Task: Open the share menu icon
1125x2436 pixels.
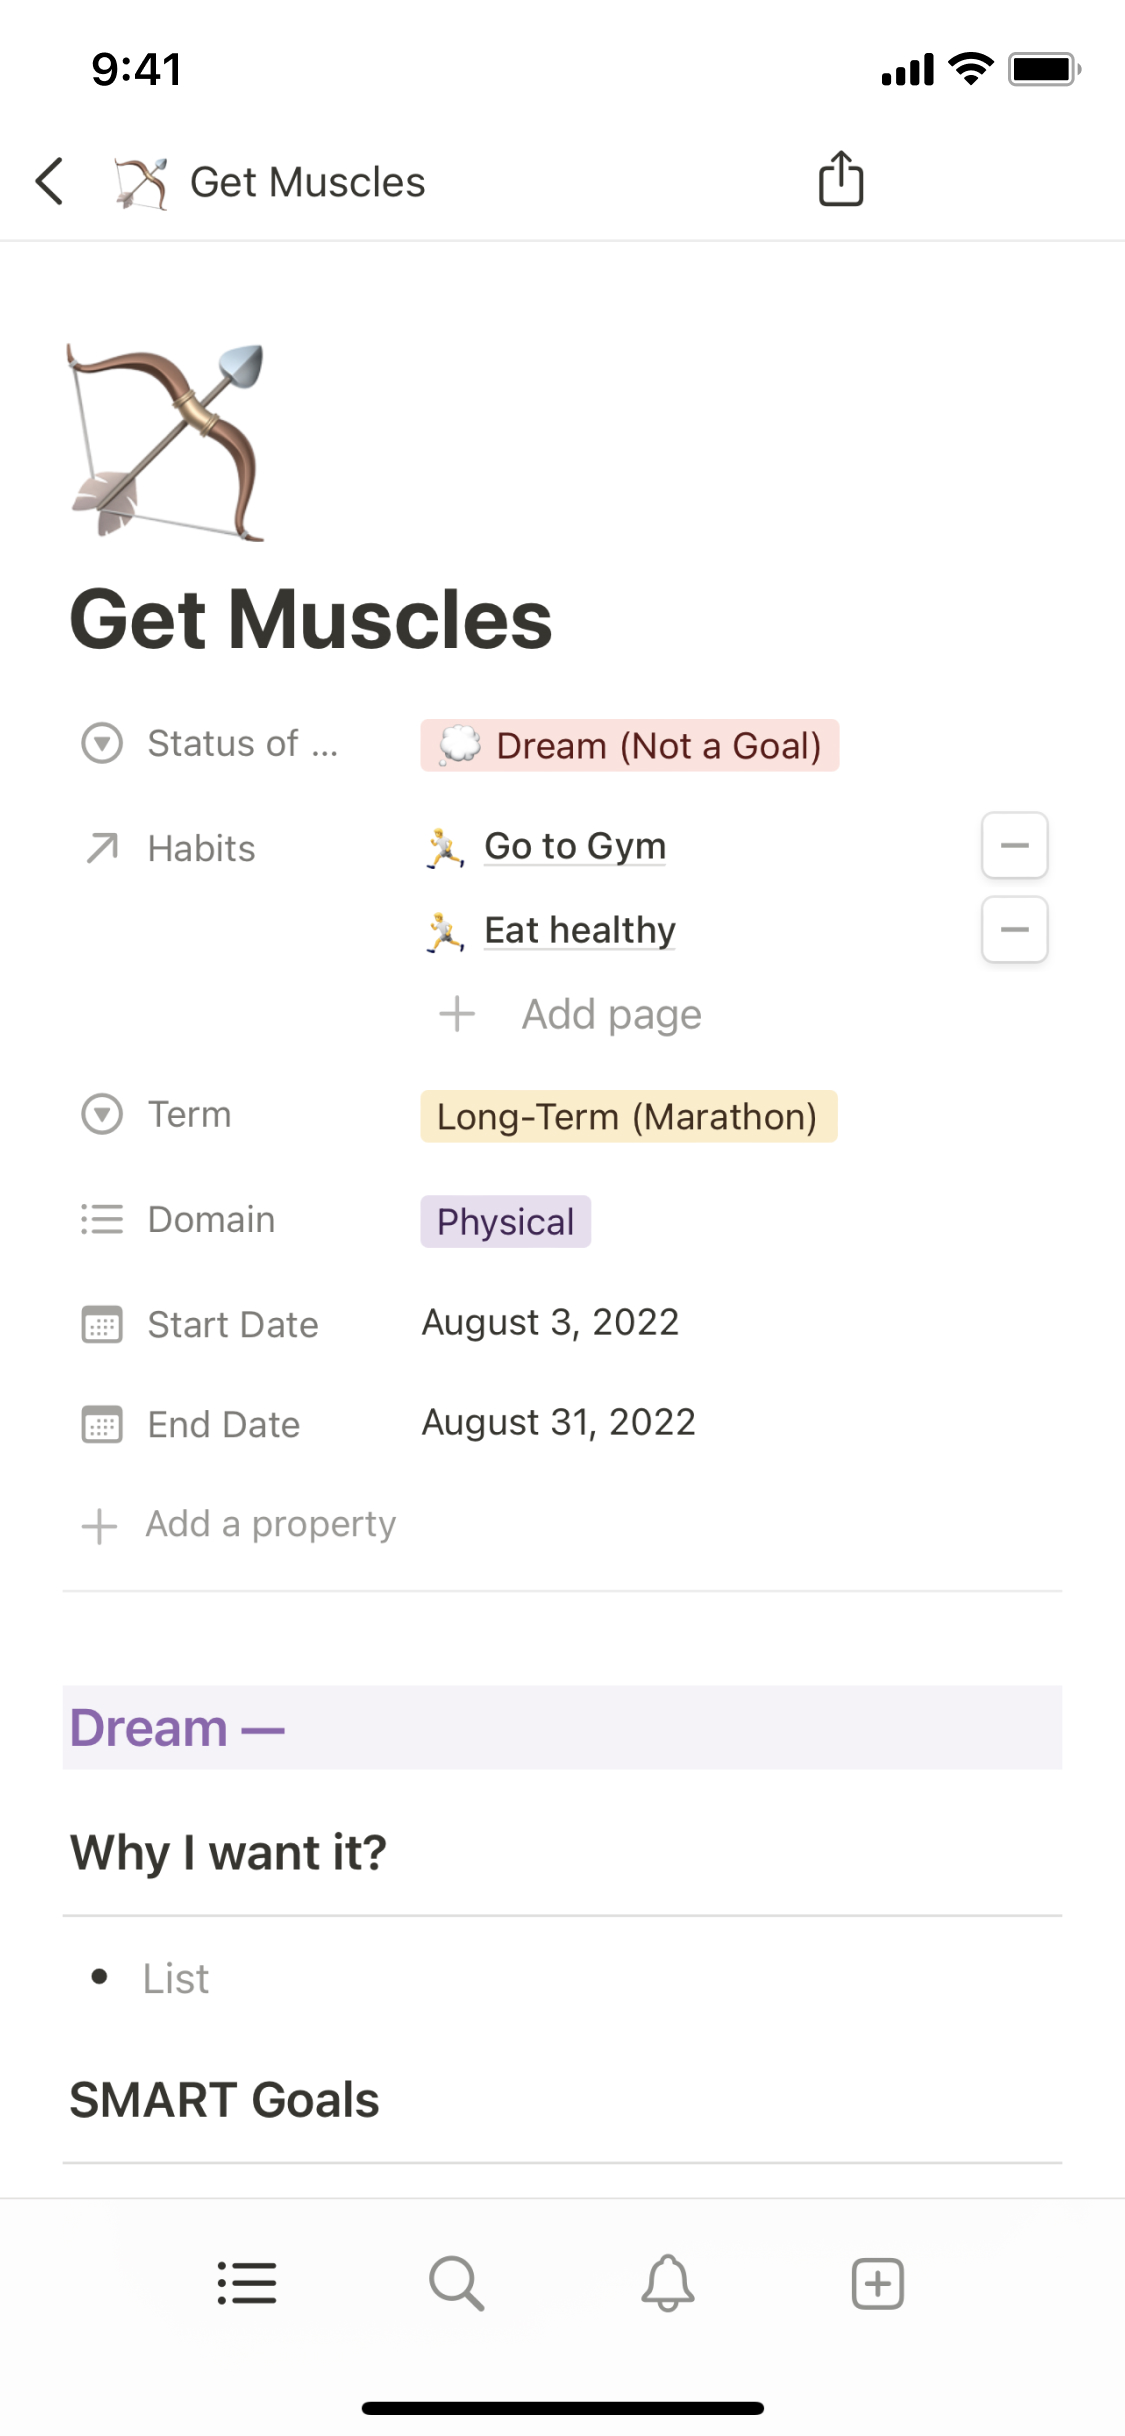Action: point(841,180)
